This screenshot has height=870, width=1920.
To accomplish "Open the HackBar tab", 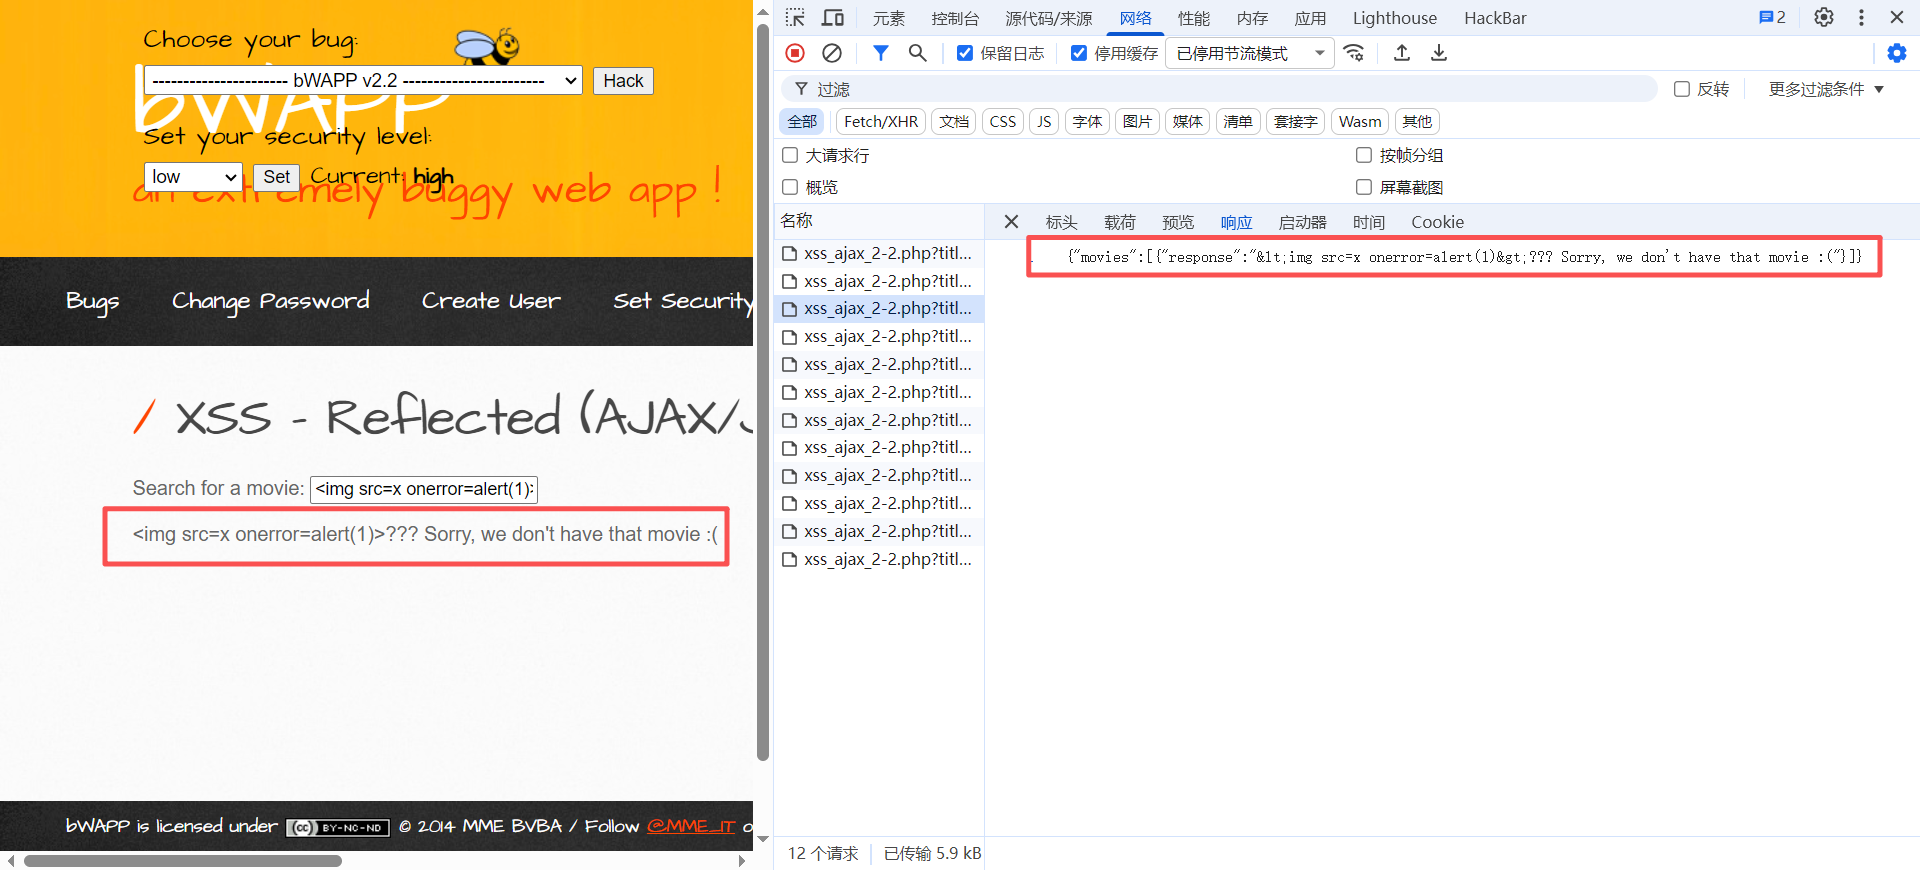I will pyautogui.click(x=1495, y=18).
